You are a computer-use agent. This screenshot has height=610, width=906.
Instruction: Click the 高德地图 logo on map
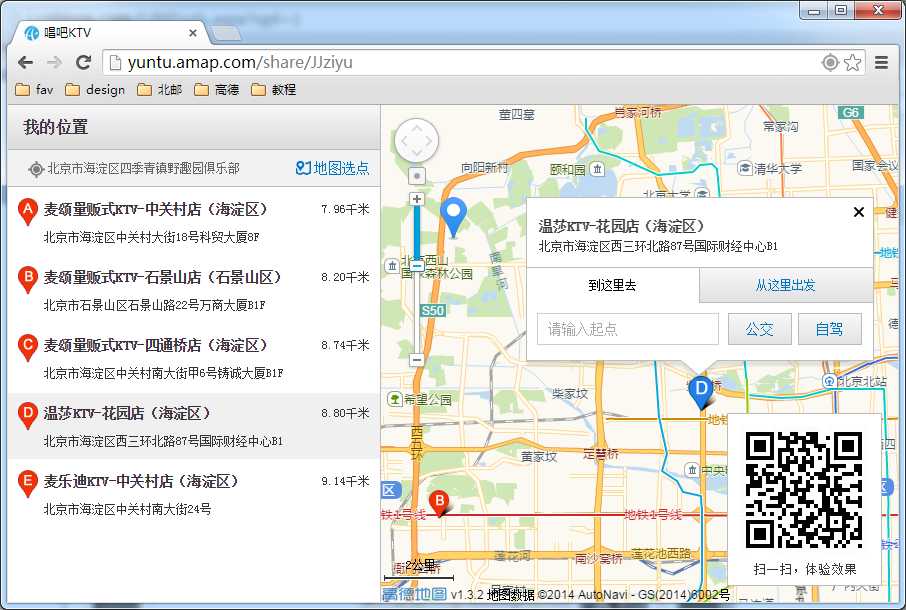414,594
